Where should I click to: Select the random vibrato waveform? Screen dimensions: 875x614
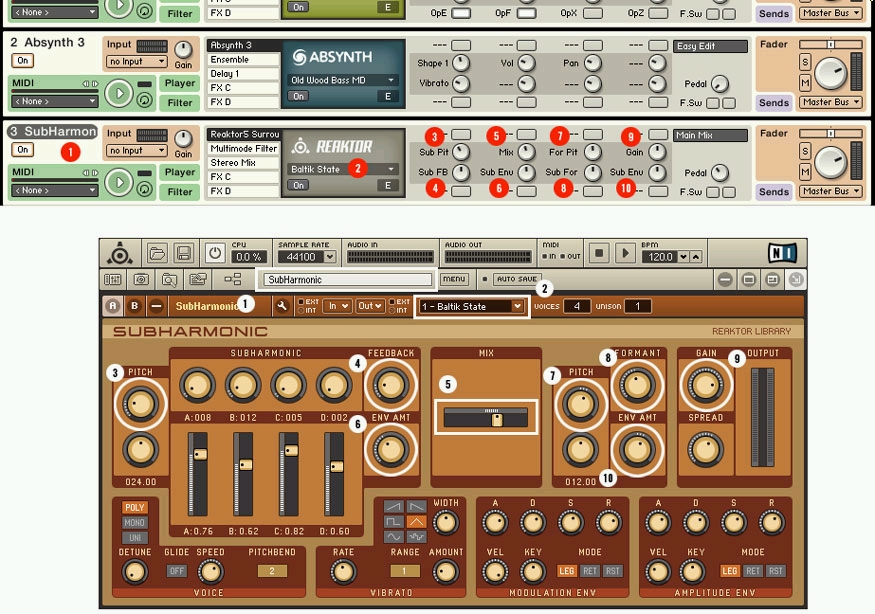(416, 536)
